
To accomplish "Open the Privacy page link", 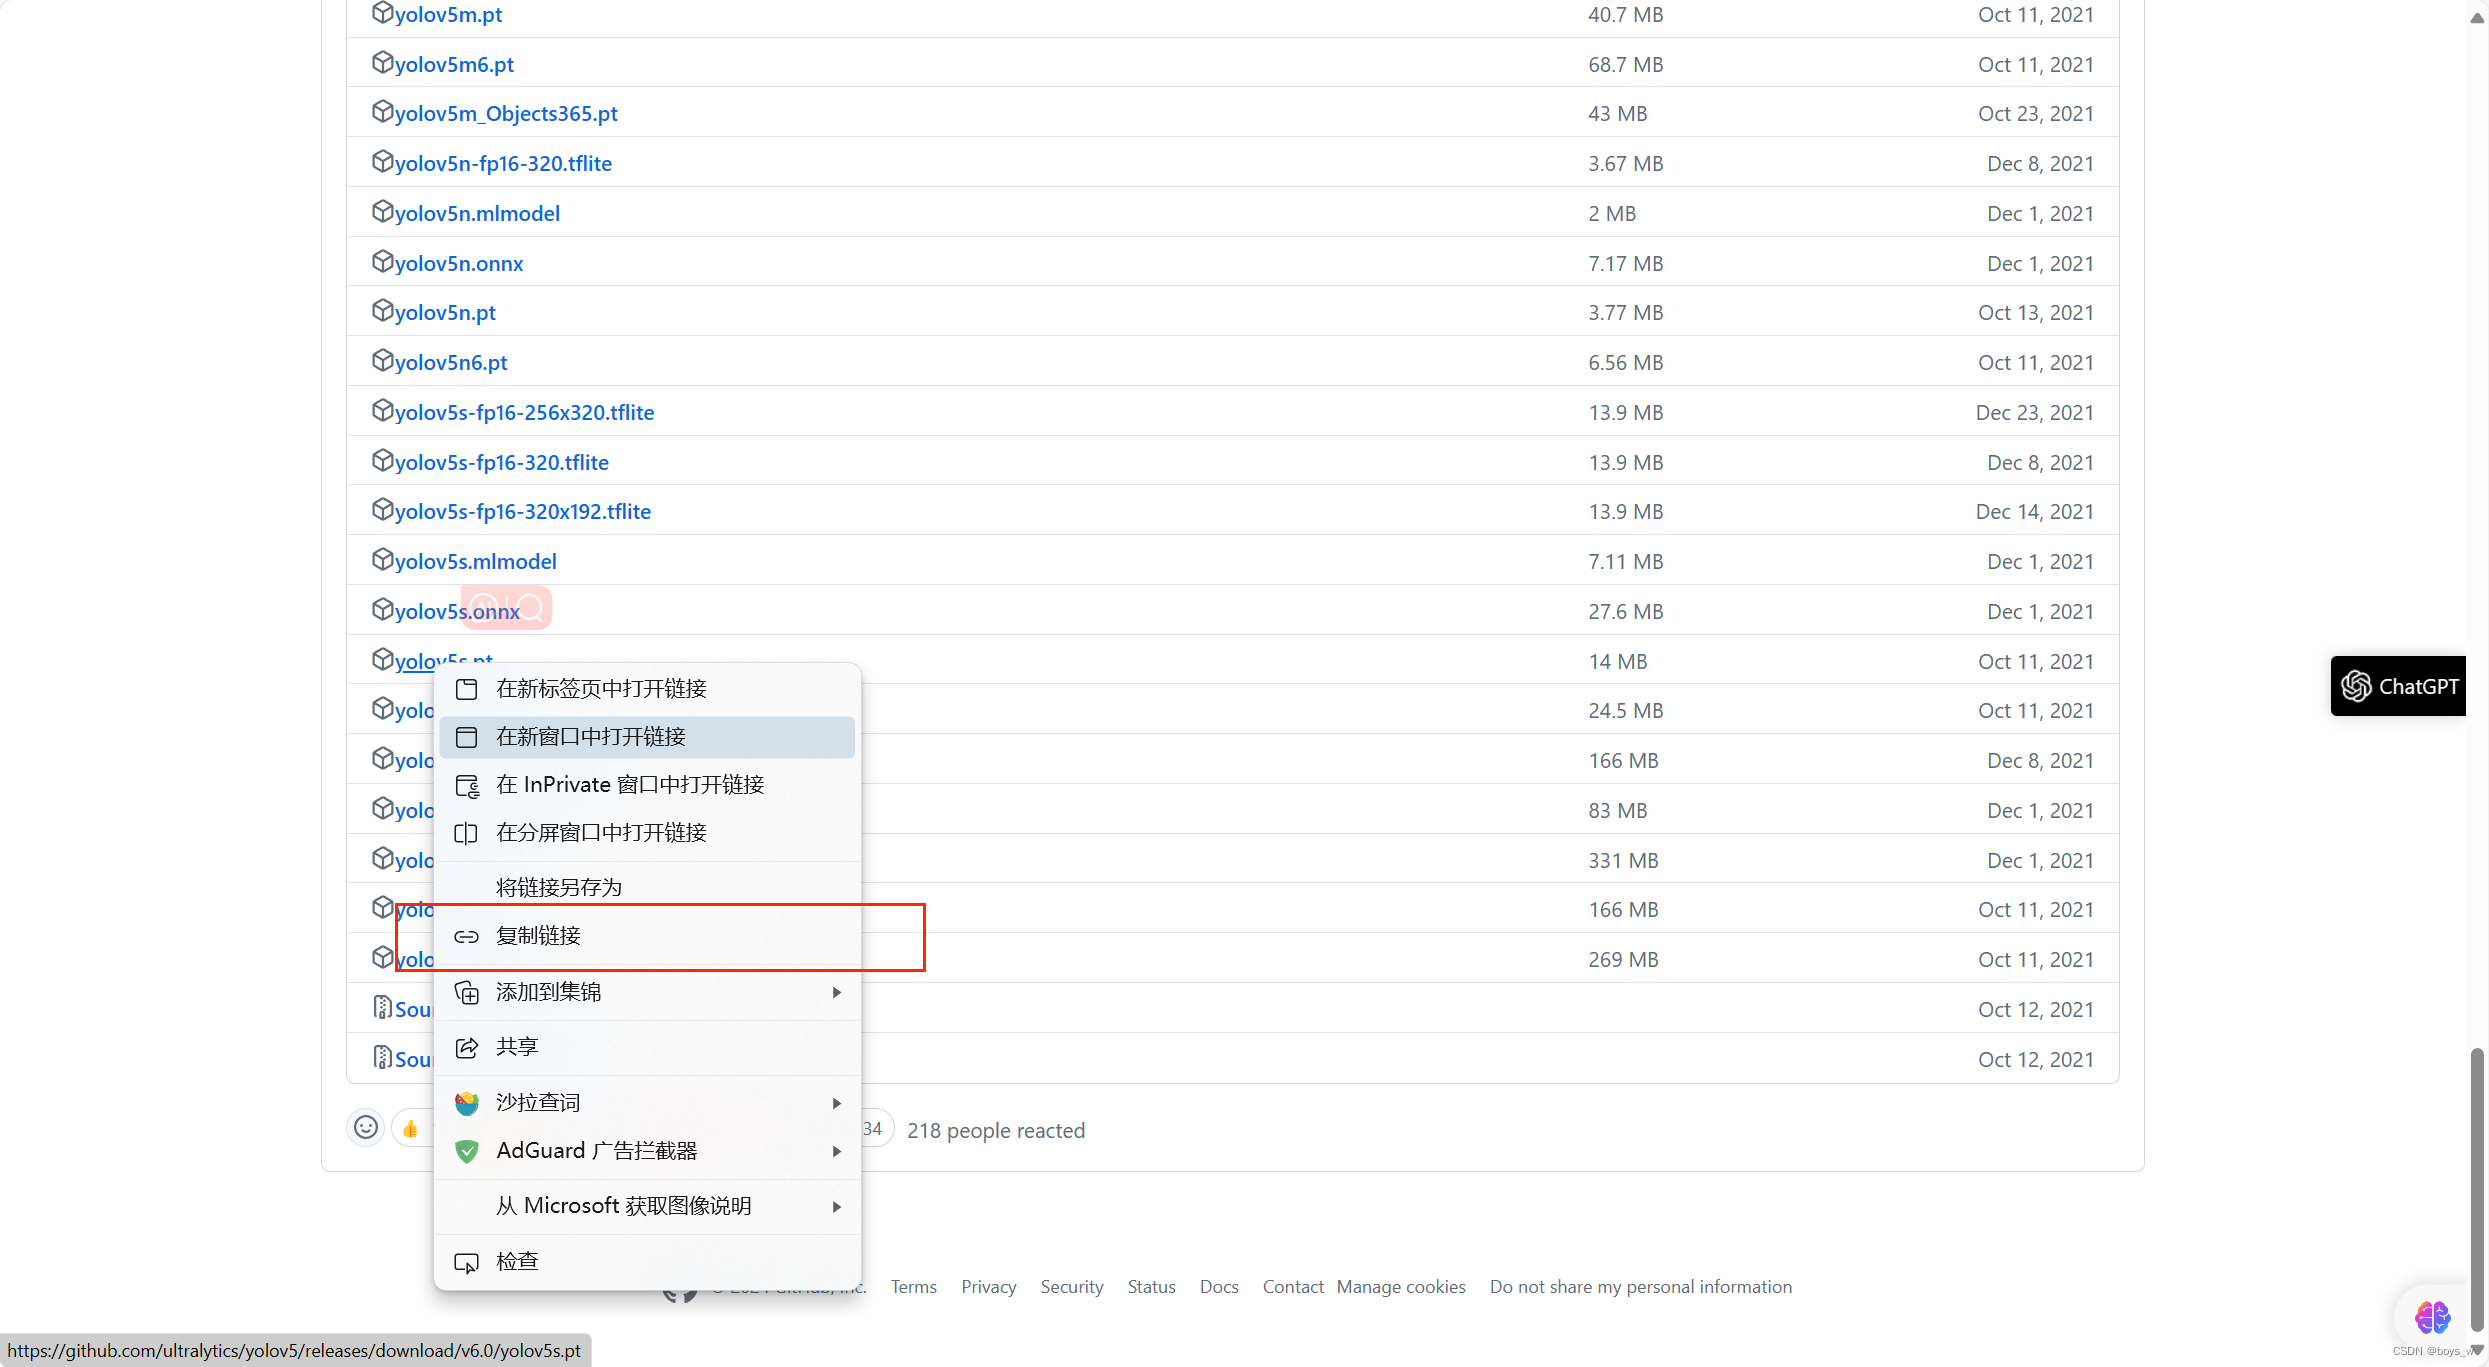I will tap(988, 1287).
